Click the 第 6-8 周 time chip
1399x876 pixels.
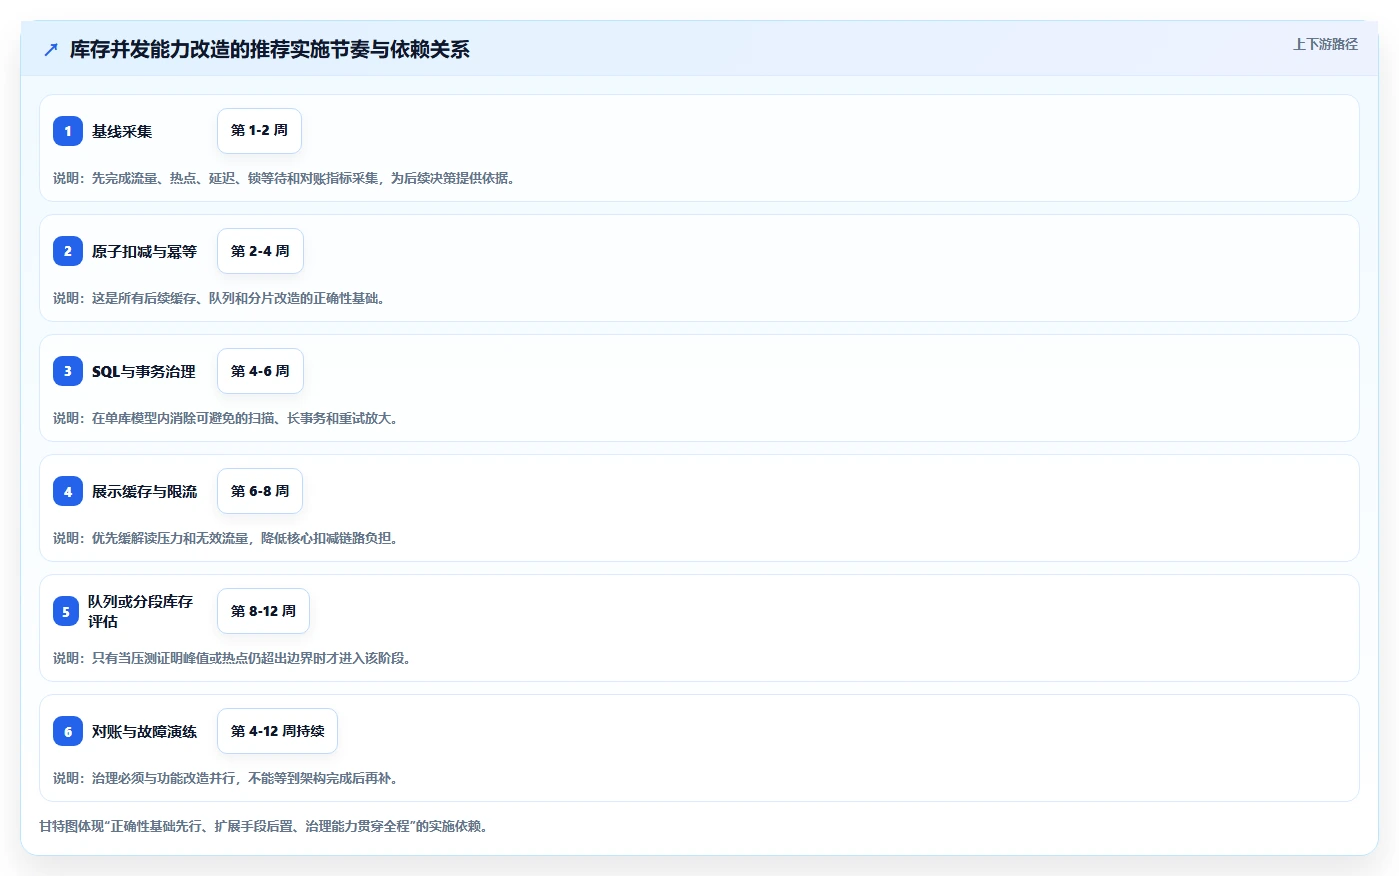pos(260,491)
